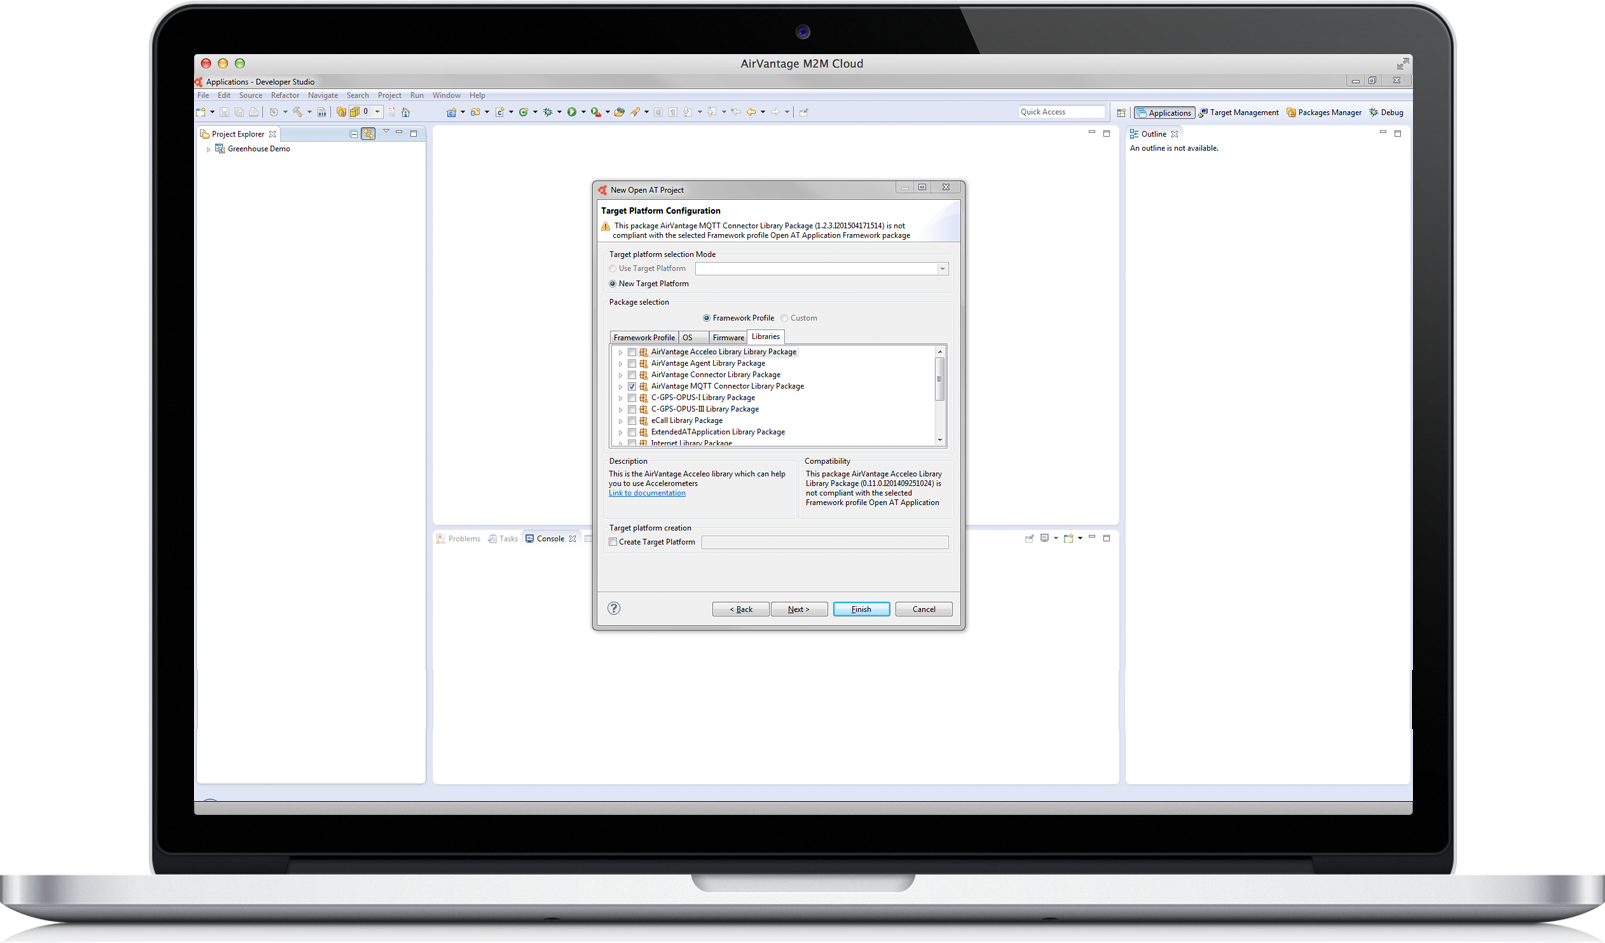Click the green Run toolbar button
This screenshot has height=943, width=1605.
tap(572, 112)
